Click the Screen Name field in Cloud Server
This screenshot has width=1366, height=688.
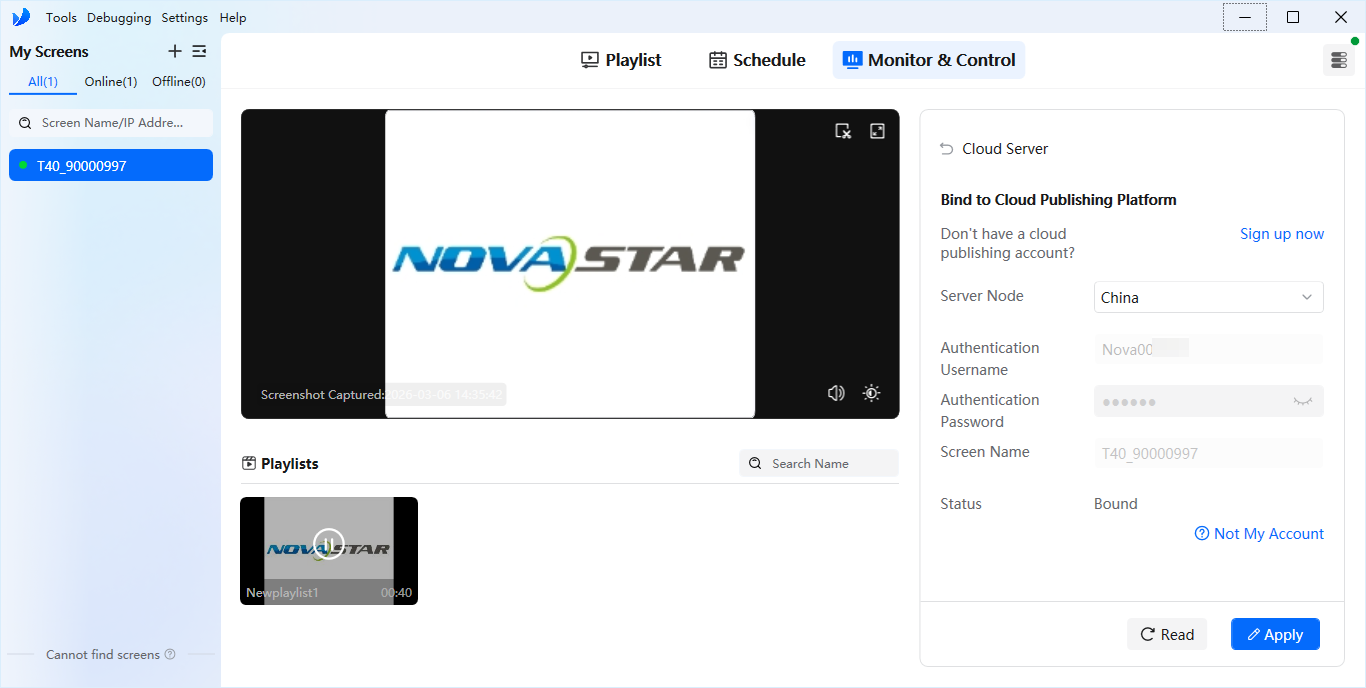pyautogui.click(x=1209, y=453)
